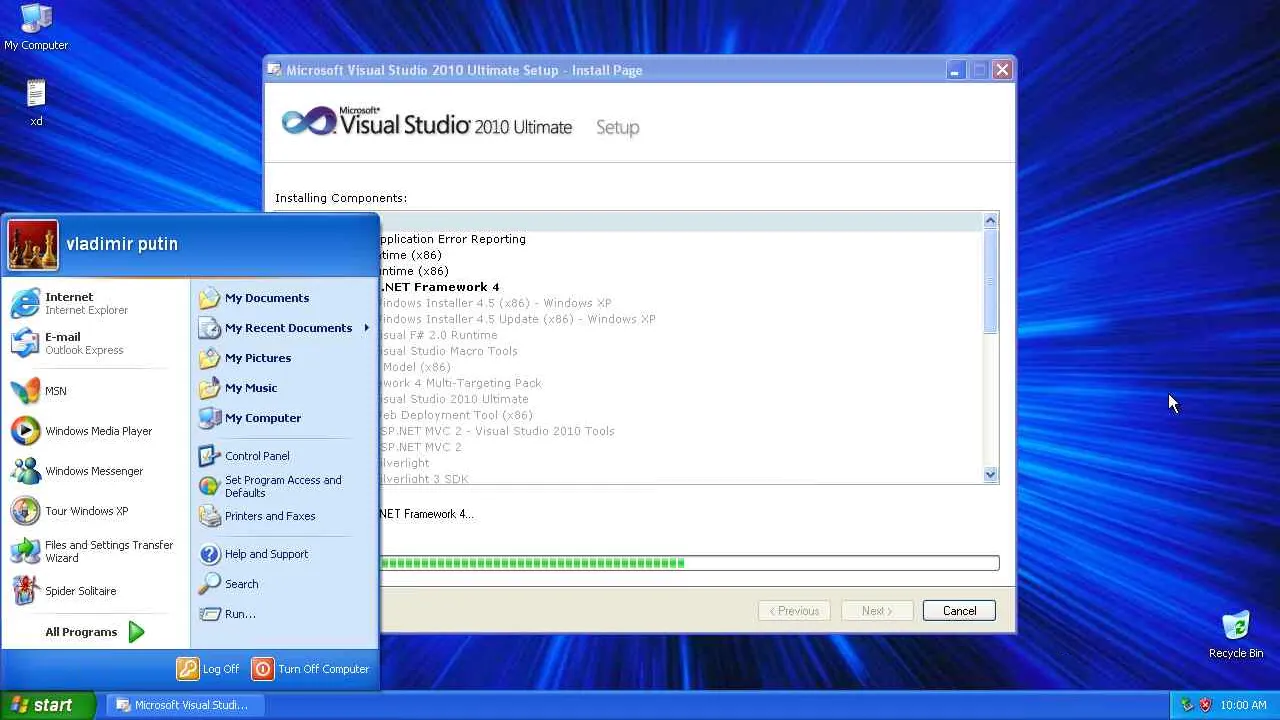The width and height of the screenshot is (1280, 720).
Task: Minimize the Visual Studio Setup window
Action: (x=955, y=70)
